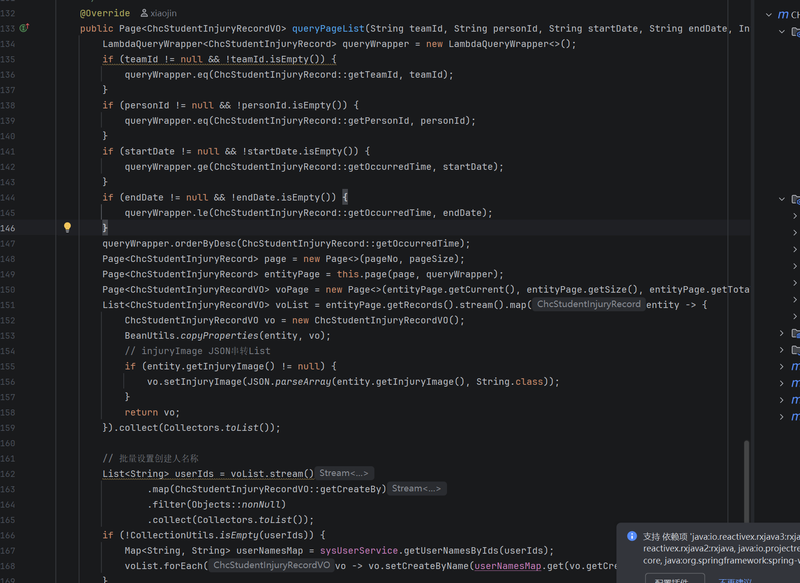The height and width of the screenshot is (583, 800).
Task: Click the override gutter icon on line 133
Action: pos(24,28)
